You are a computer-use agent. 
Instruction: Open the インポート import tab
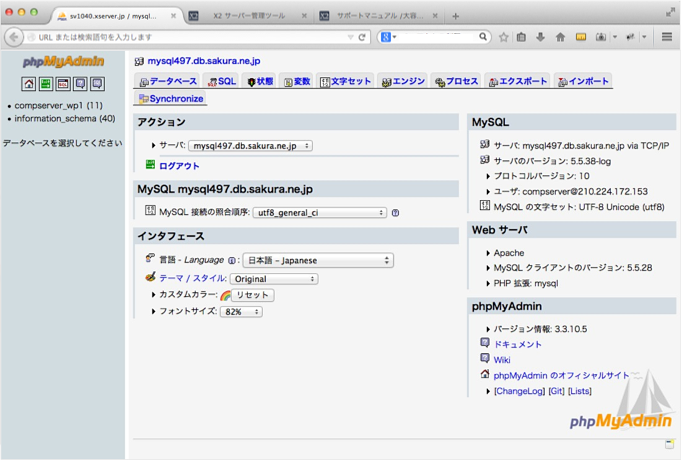583,81
